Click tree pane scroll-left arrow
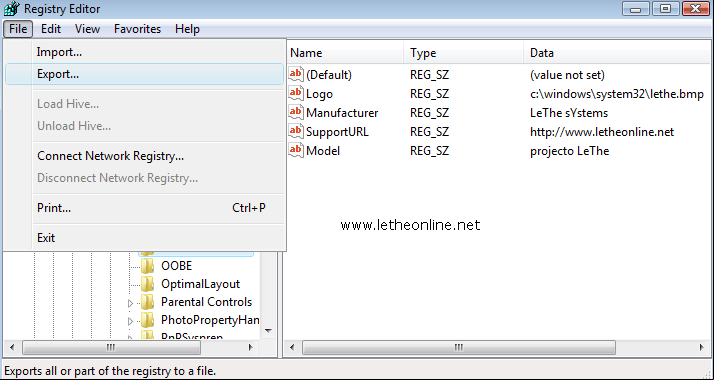 click(12, 348)
